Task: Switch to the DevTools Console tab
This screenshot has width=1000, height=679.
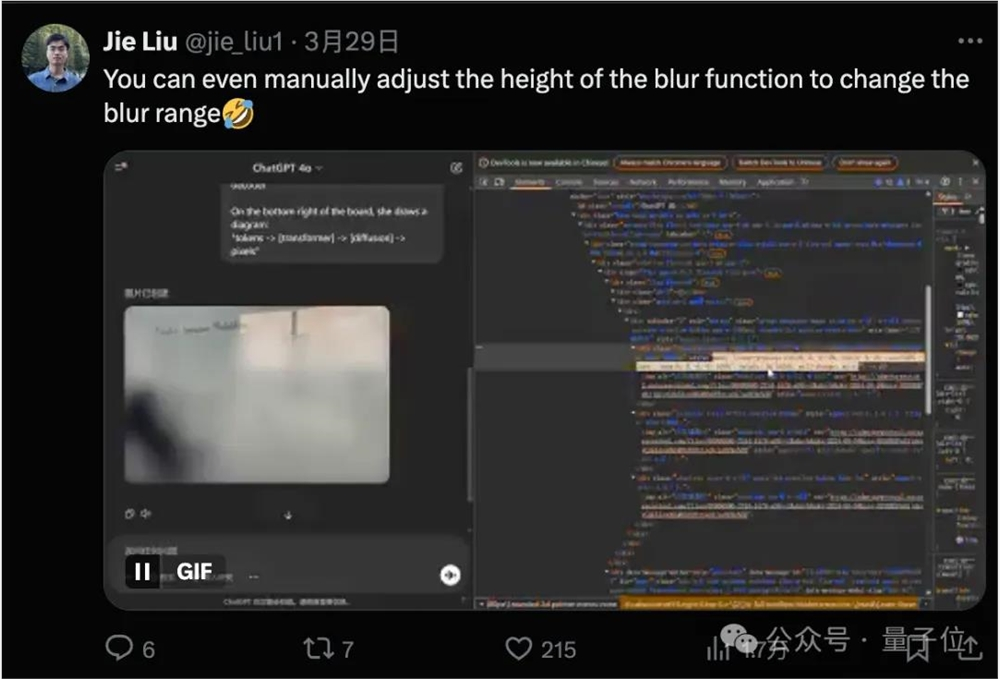Action: pos(569,182)
